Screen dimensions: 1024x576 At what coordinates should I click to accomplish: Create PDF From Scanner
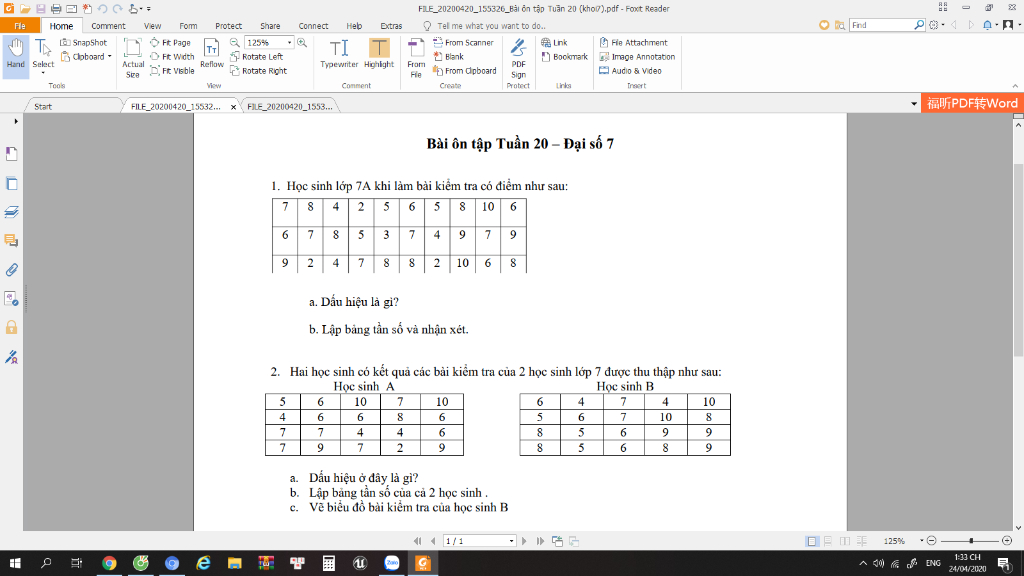[x=464, y=42]
